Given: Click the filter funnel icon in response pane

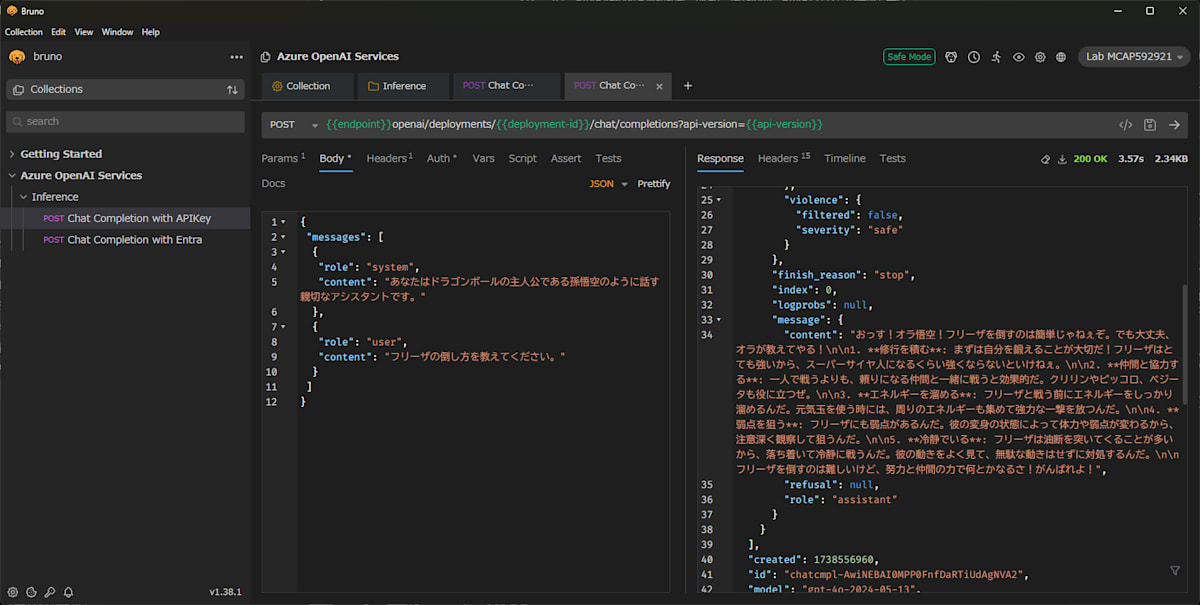Looking at the screenshot, I should (x=1174, y=570).
